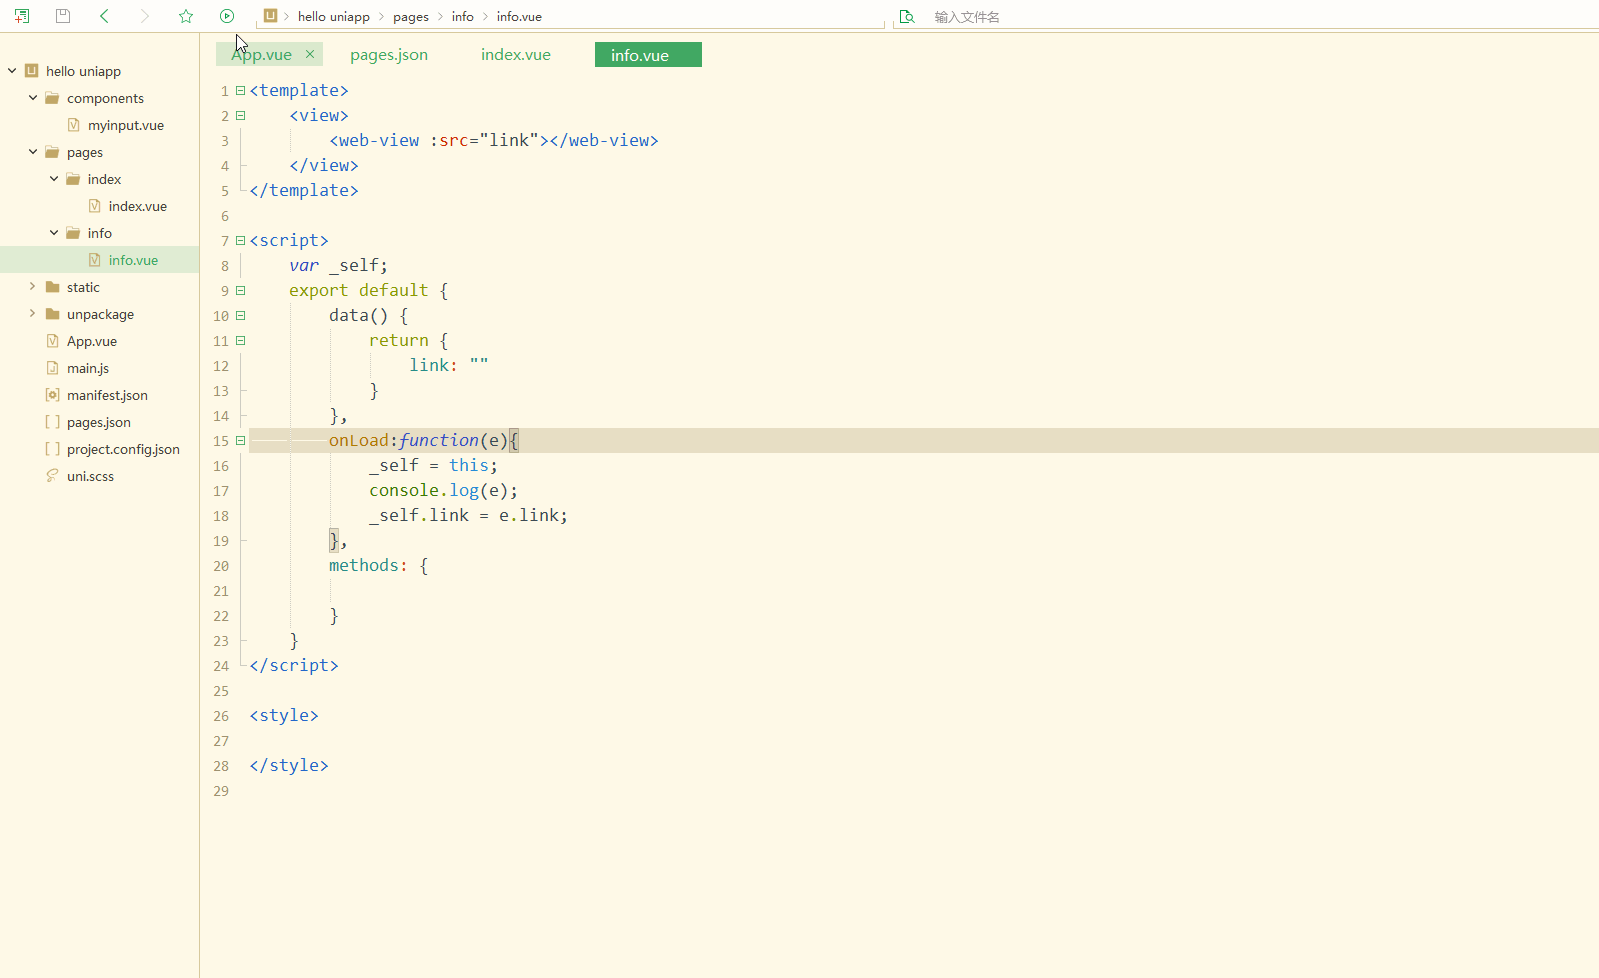Fold the onLoad function at line 15
This screenshot has width=1599, height=978.
240,441
